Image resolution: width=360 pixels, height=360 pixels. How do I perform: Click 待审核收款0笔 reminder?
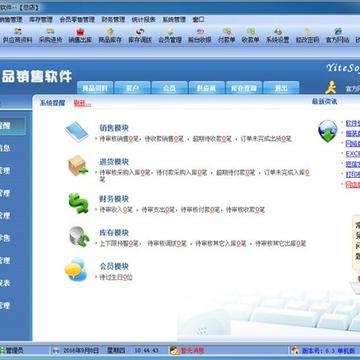tap(245, 210)
